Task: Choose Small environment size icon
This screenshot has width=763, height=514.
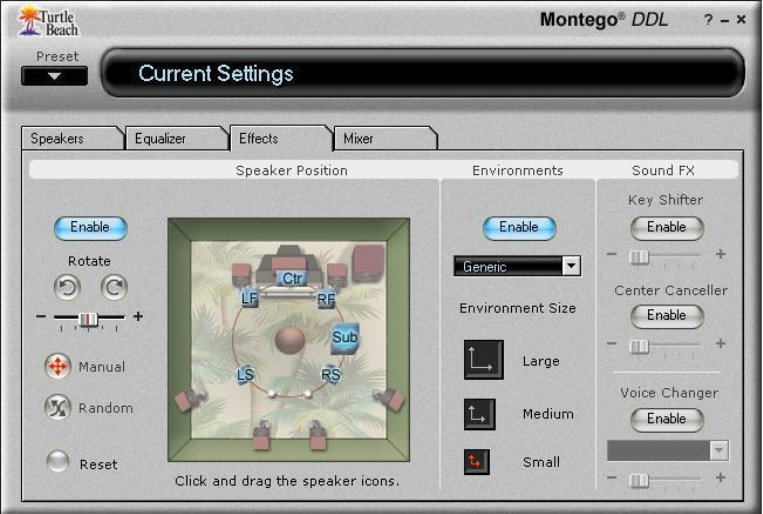Action: (476, 462)
